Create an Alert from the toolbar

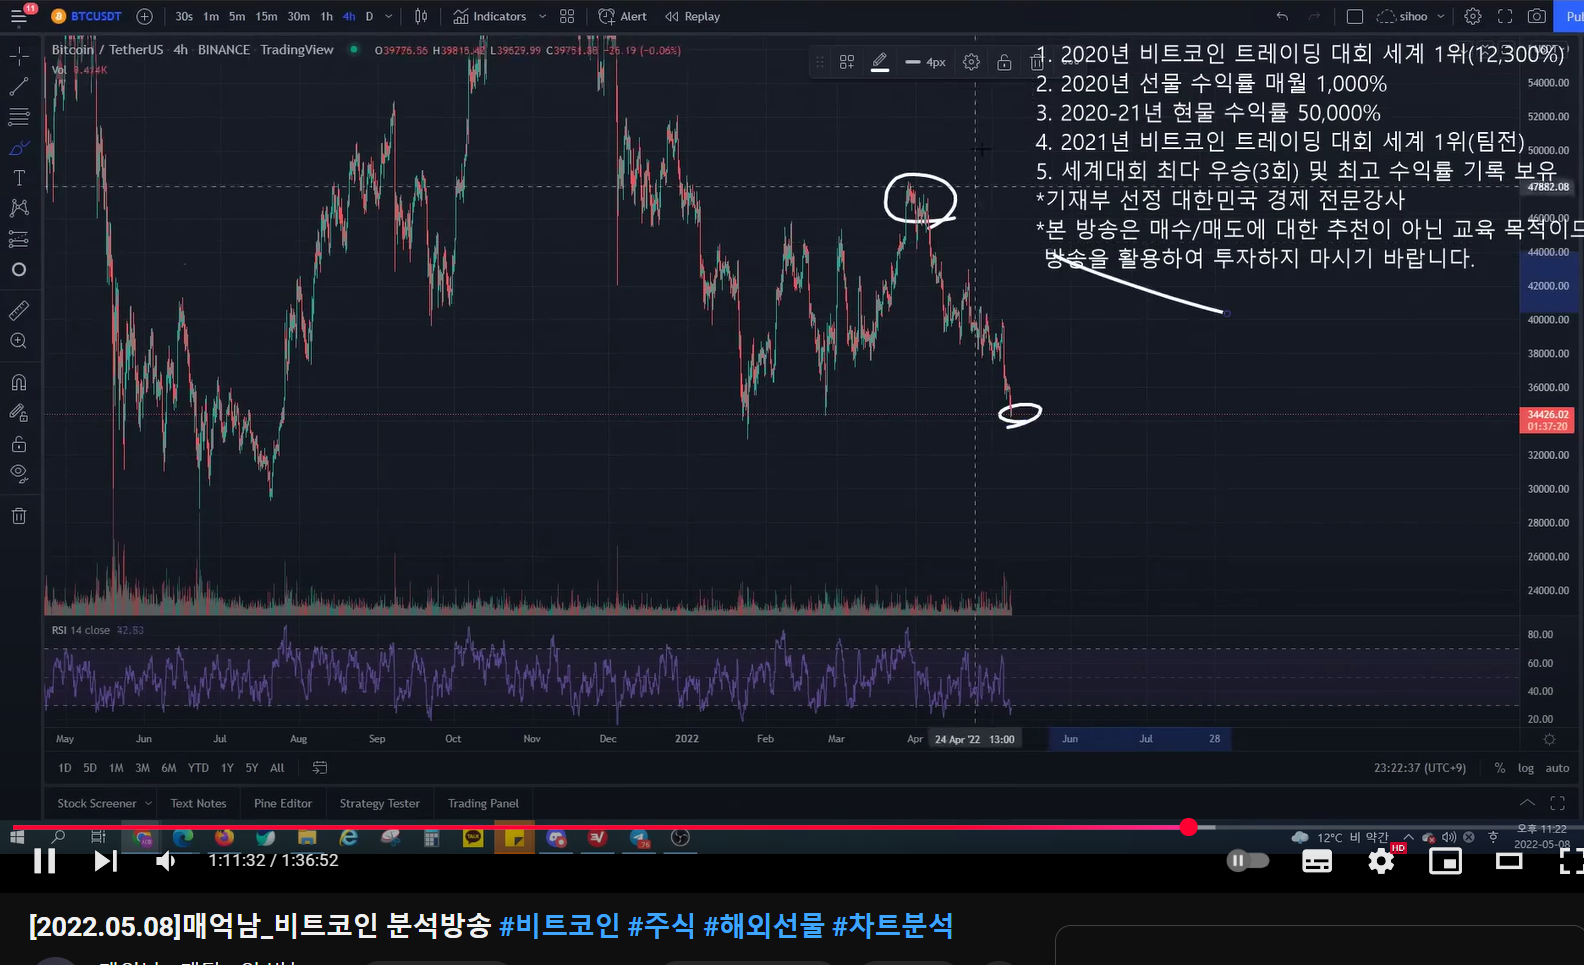(622, 16)
